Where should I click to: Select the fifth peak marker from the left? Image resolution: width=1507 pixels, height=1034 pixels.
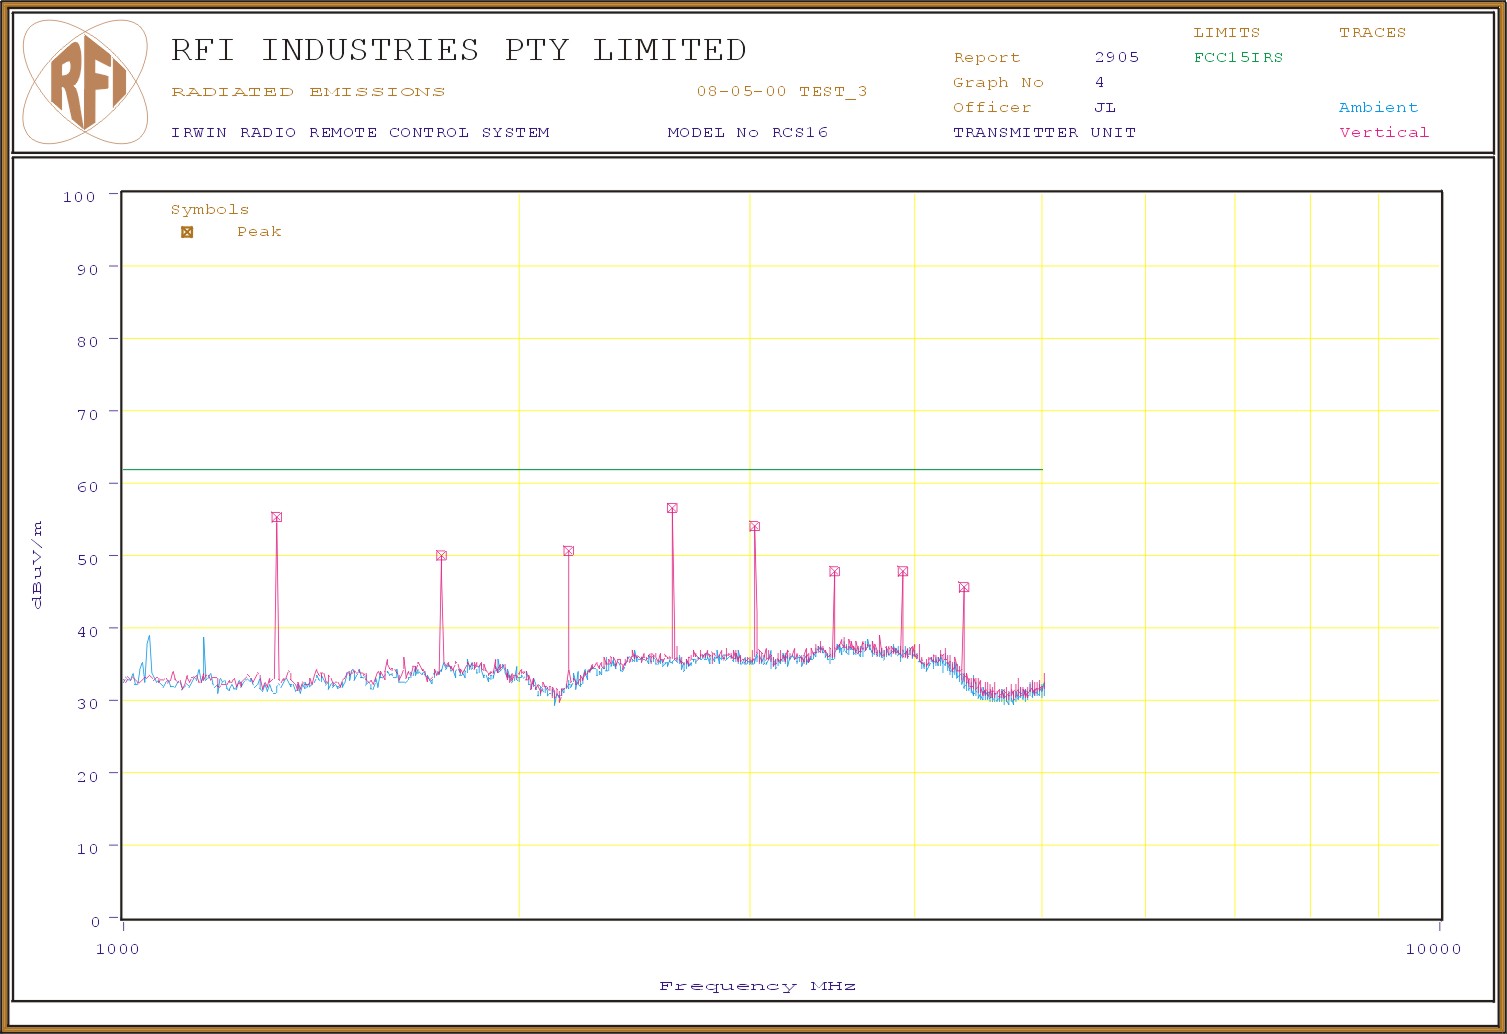click(x=754, y=526)
